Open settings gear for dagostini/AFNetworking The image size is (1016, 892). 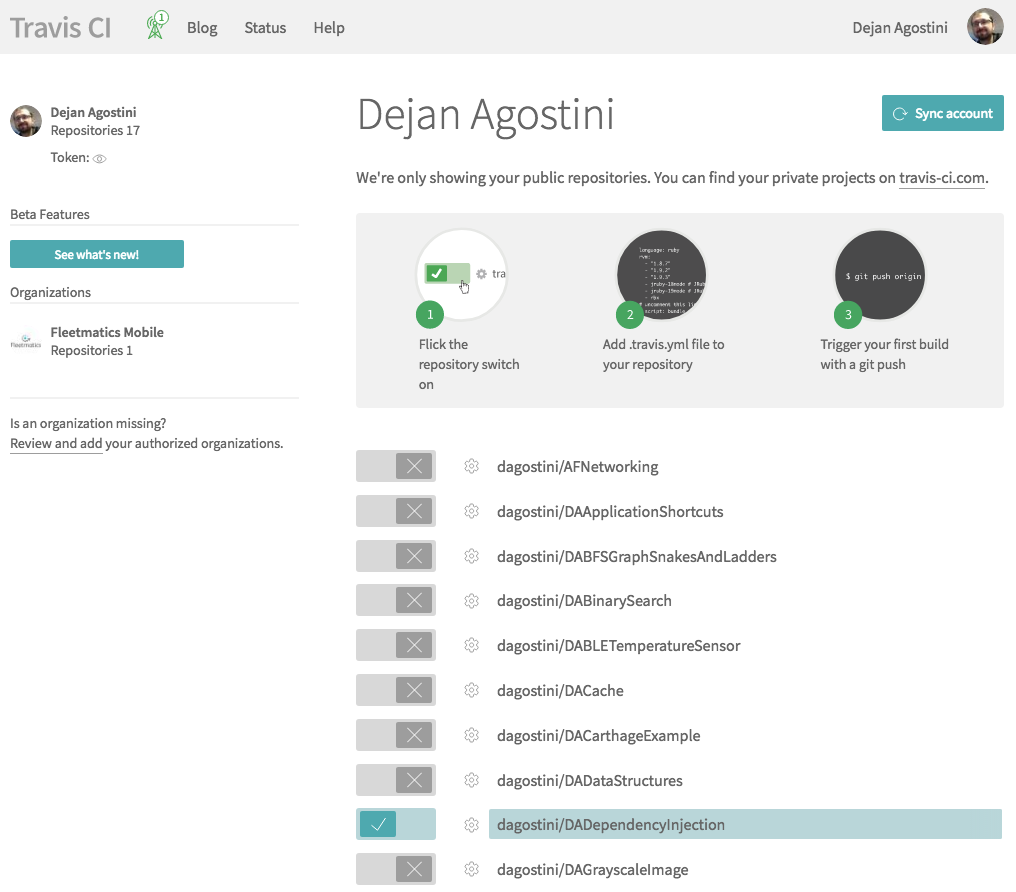click(471, 466)
